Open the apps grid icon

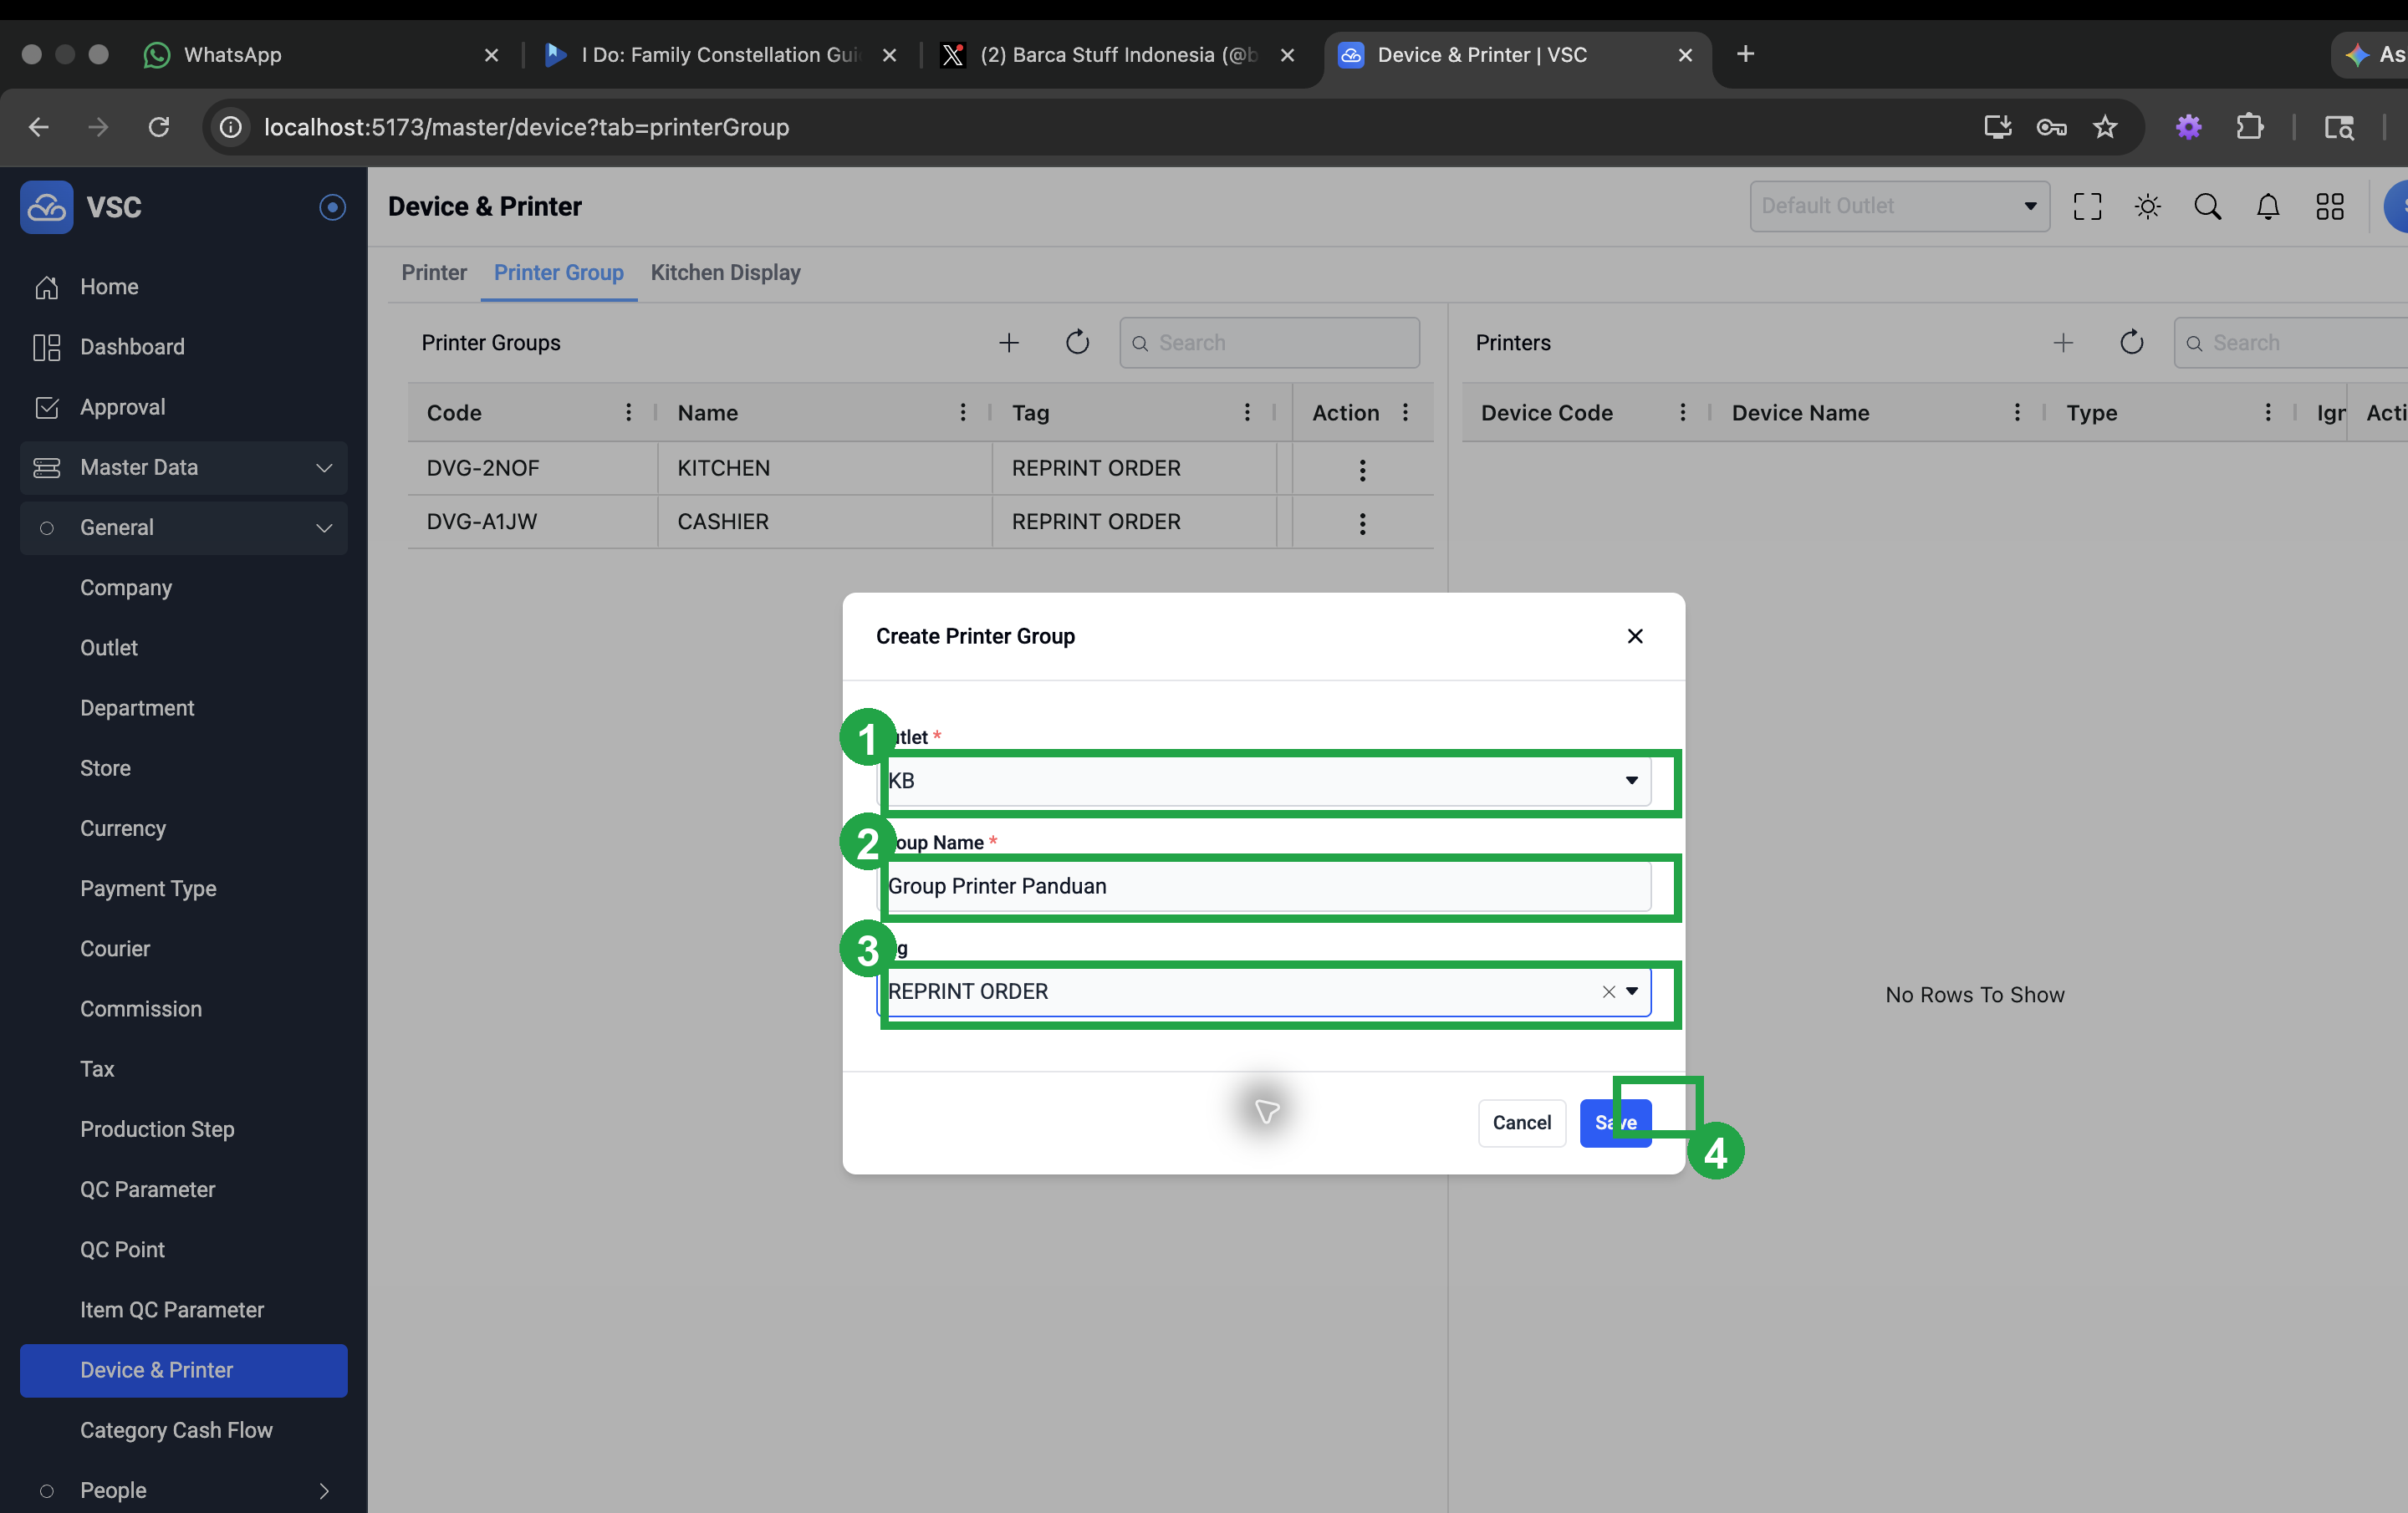point(2329,206)
